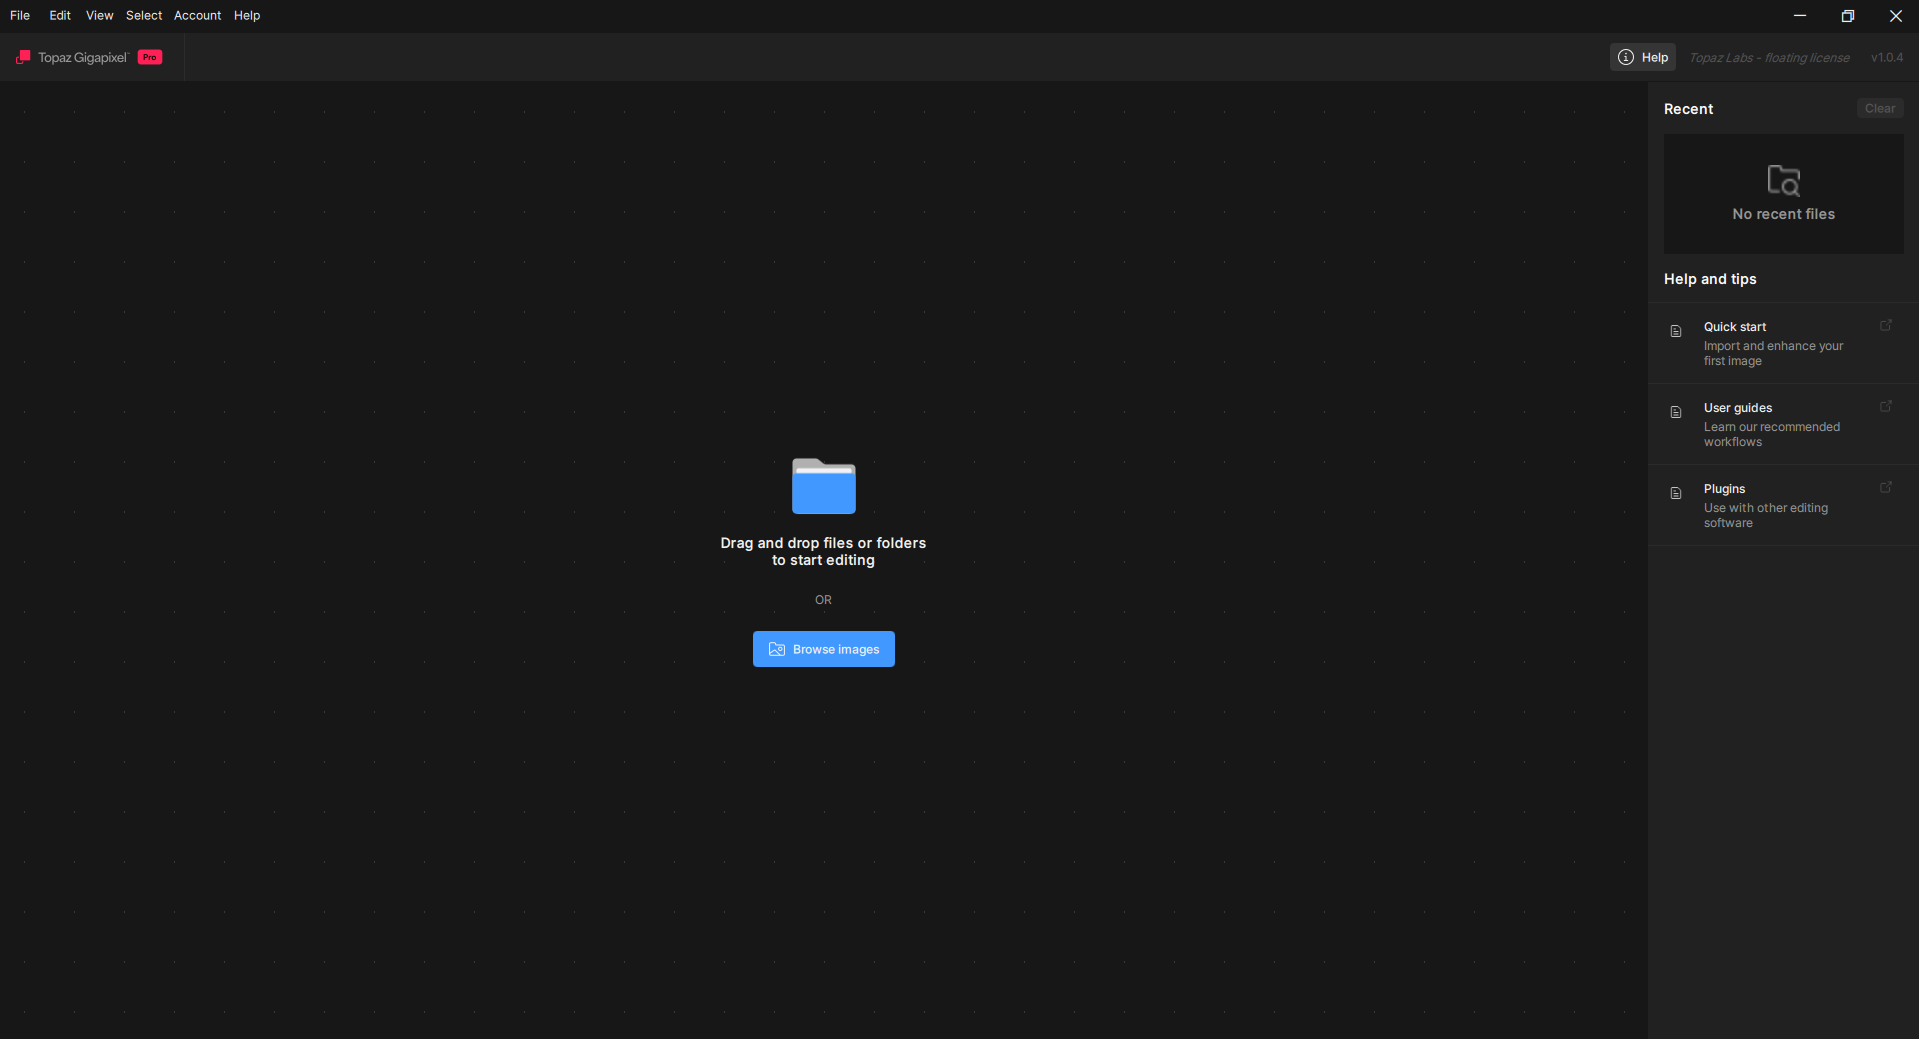Viewport: 1919px width, 1039px height.
Task: Restore down the application window
Action: 1847,16
